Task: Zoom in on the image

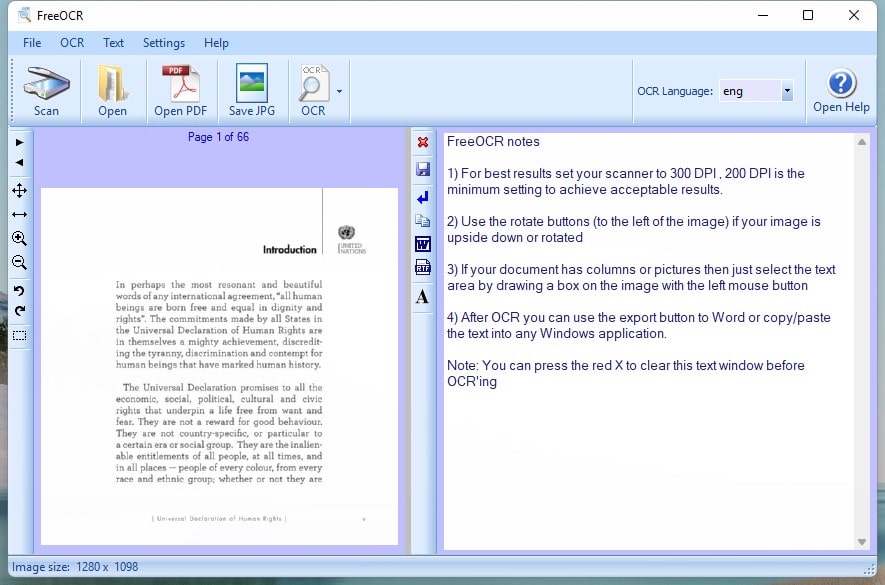Action: 20,238
